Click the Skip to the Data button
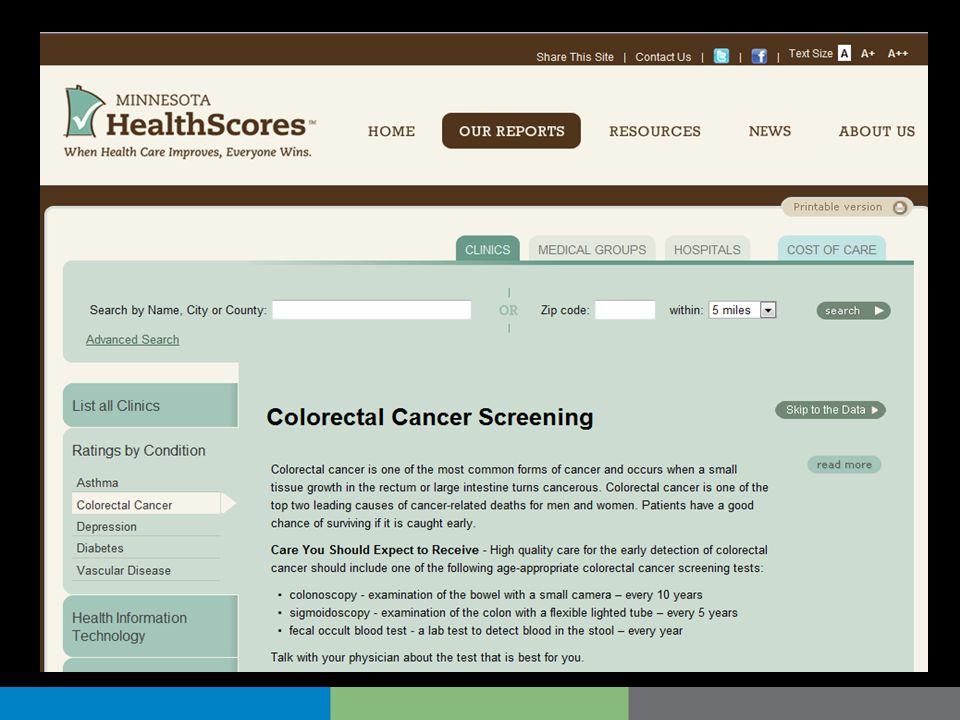960x720 pixels. pyautogui.click(x=830, y=410)
